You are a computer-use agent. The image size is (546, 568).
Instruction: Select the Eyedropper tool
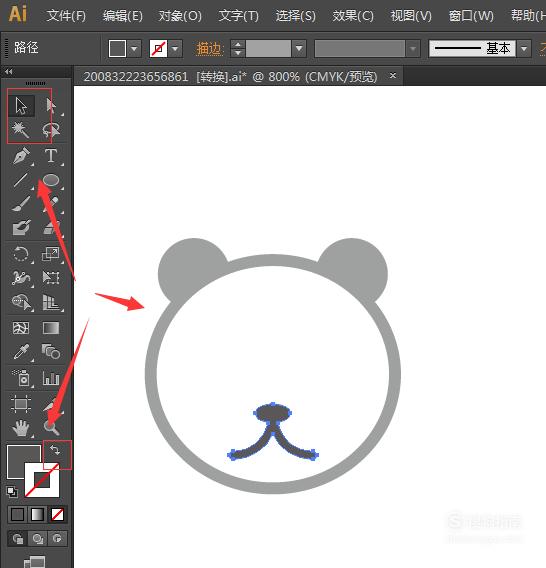(x=21, y=351)
